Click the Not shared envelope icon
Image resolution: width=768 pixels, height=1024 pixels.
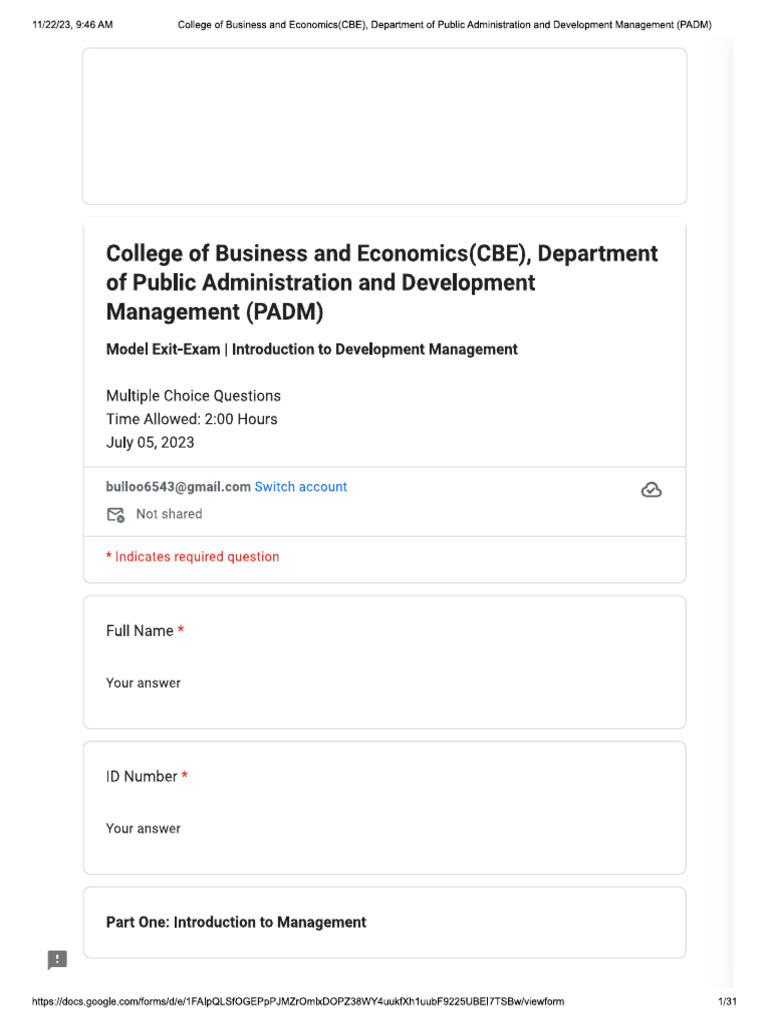(116, 515)
